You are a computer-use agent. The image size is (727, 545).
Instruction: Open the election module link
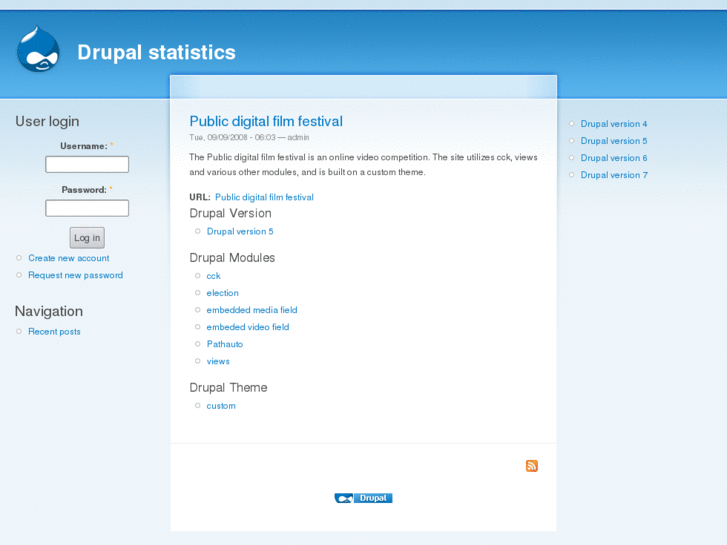click(x=223, y=293)
